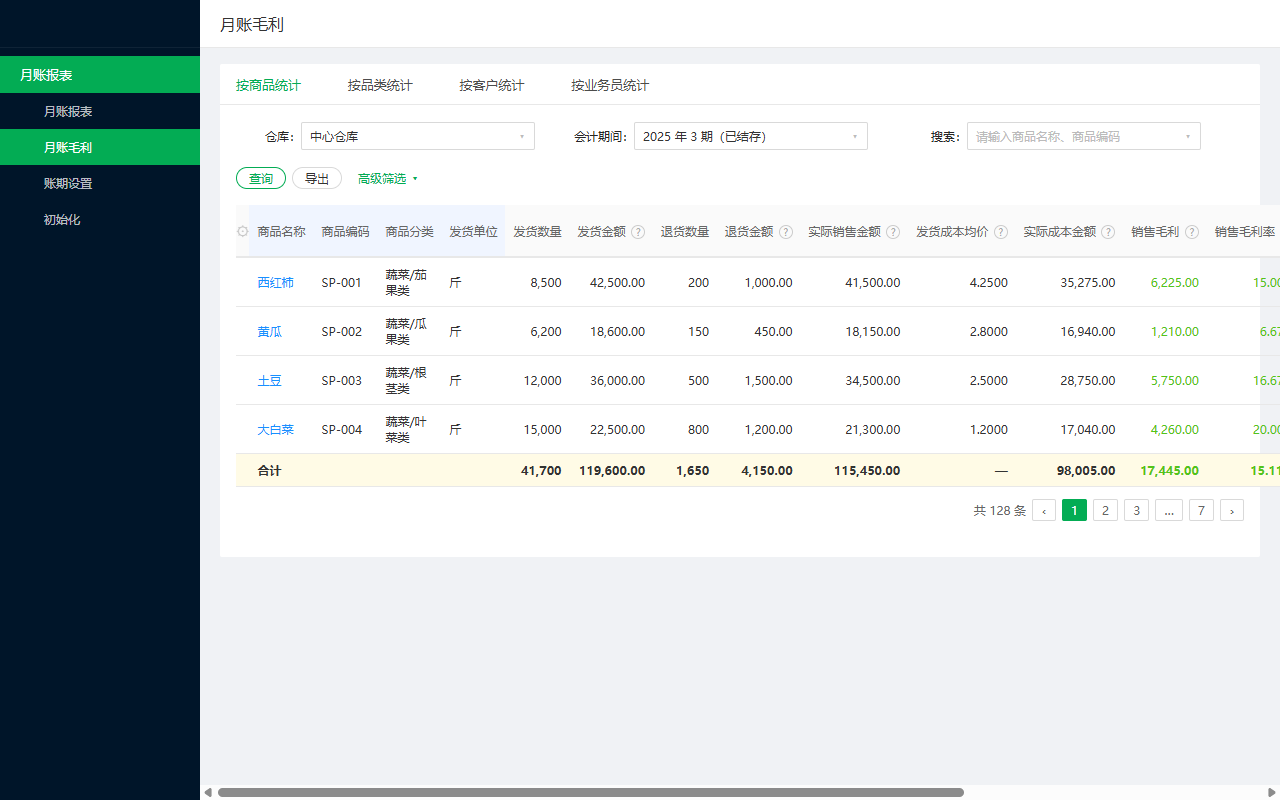This screenshot has width=1280, height=800.
Task: Click the horizontal scrollbar thumb
Action: pyautogui.click(x=590, y=792)
